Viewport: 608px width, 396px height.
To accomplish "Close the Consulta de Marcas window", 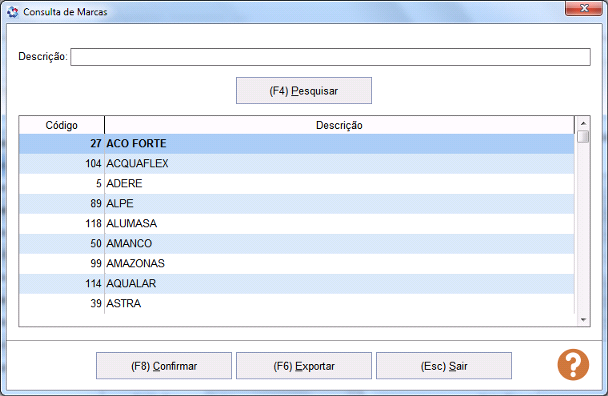I will (x=584, y=8).
